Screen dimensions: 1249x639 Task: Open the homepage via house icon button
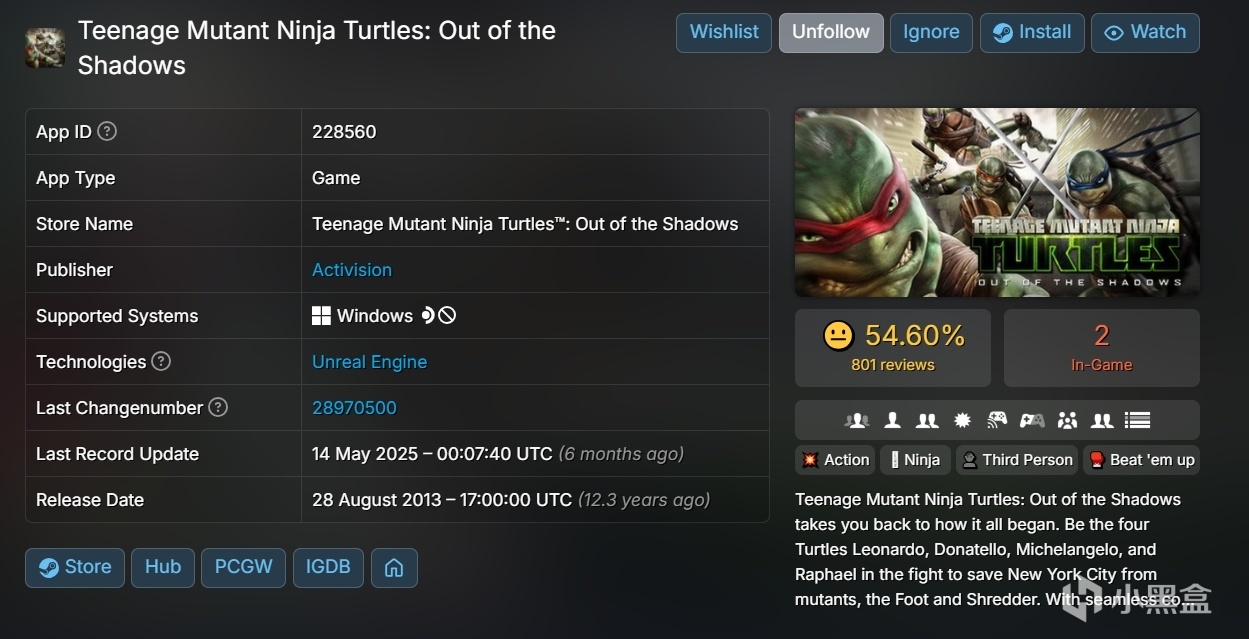[394, 567]
